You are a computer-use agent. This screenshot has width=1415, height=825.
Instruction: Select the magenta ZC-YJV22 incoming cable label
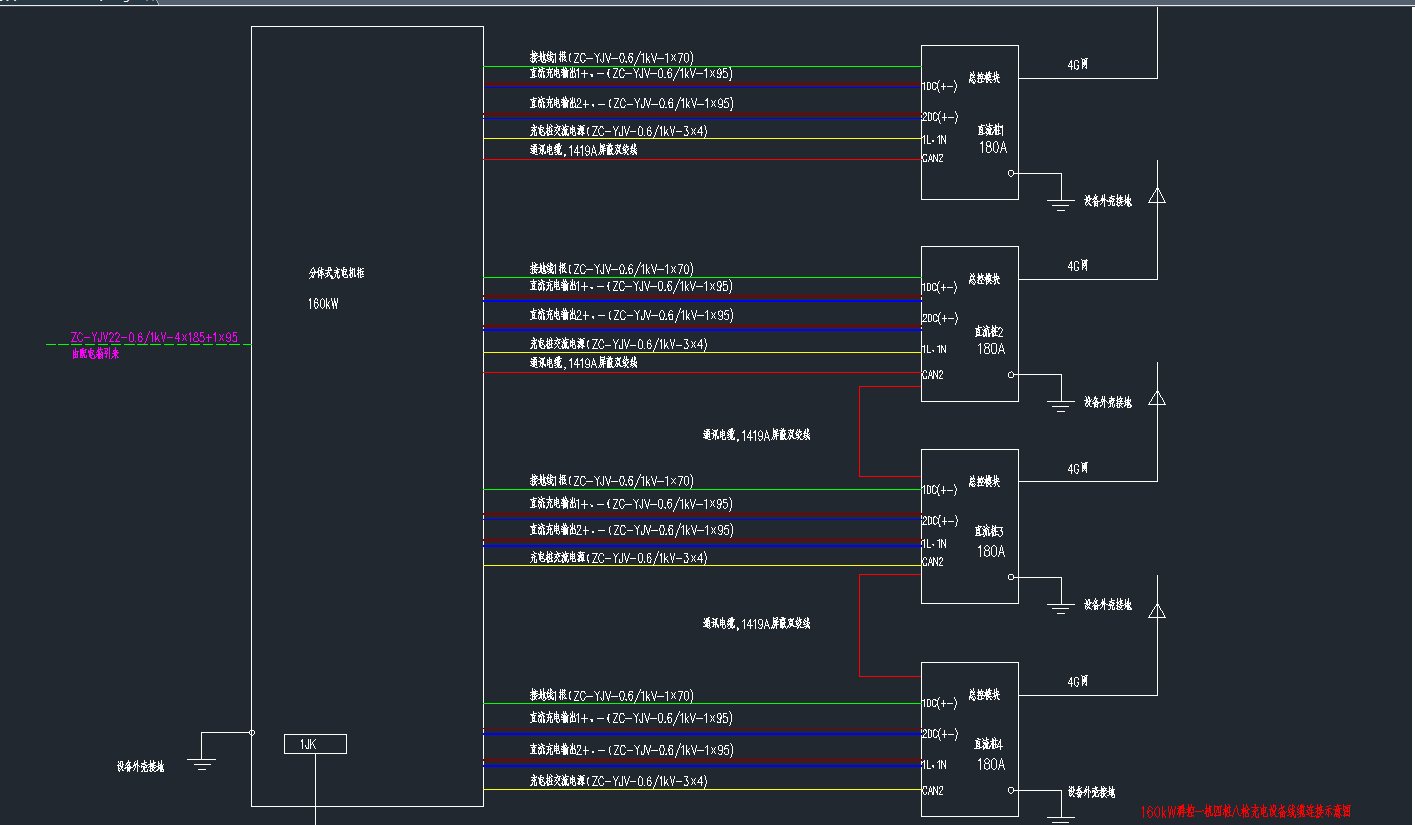154,337
